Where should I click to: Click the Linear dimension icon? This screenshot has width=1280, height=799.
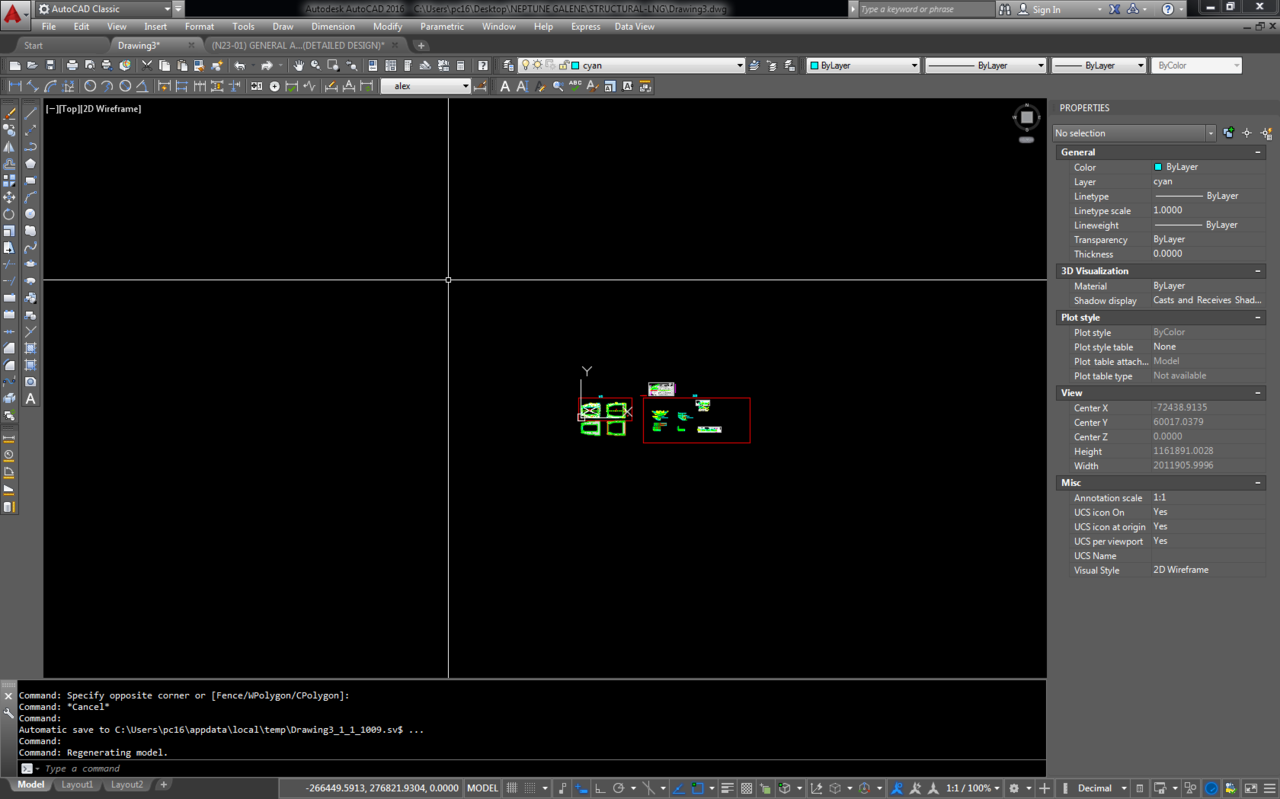tap(15, 86)
